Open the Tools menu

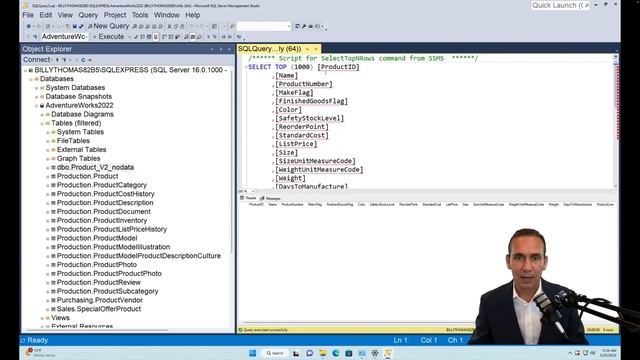pos(140,15)
